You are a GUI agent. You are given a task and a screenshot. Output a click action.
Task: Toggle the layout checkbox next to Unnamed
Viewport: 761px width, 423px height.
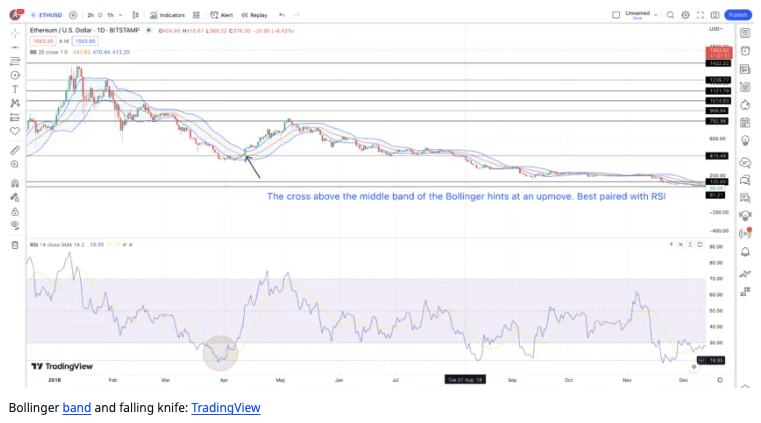click(616, 15)
